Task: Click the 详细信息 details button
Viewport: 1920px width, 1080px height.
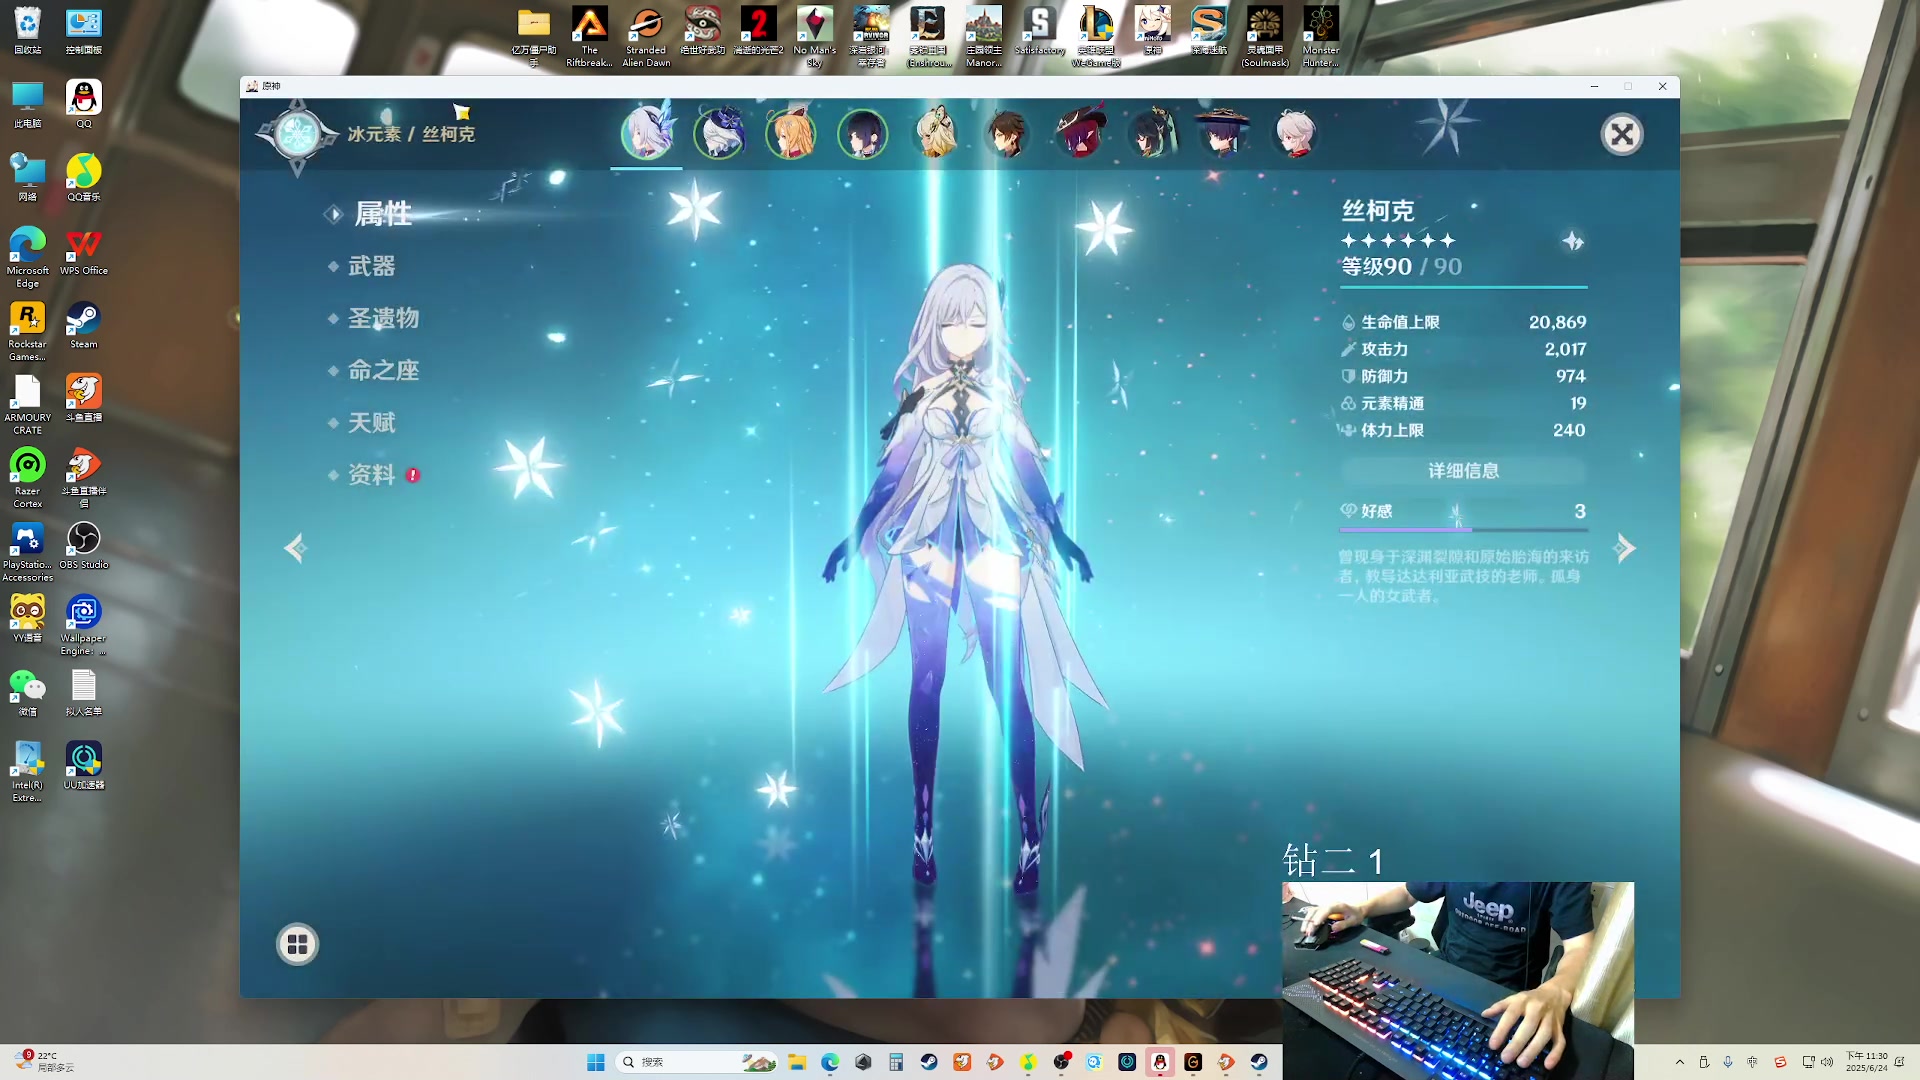Action: pos(1463,470)
